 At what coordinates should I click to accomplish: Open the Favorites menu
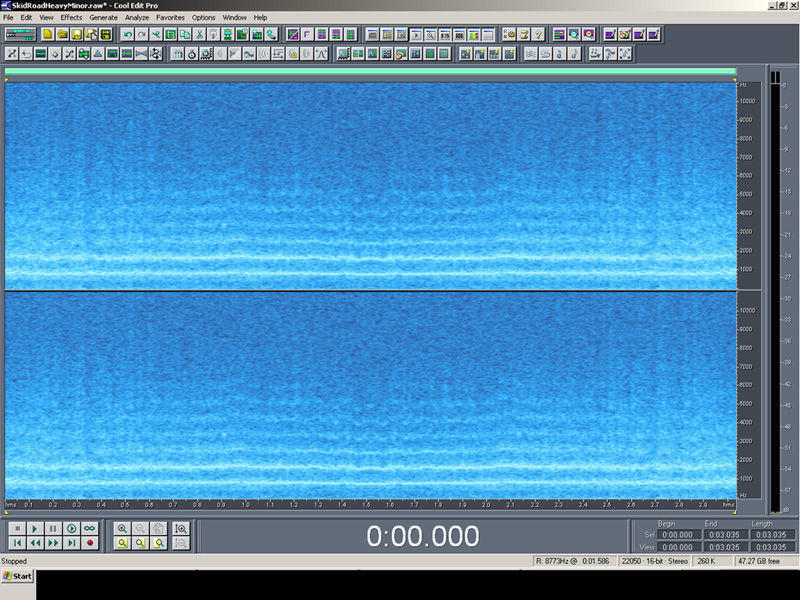pyautogui.click(x=170, y=17)
